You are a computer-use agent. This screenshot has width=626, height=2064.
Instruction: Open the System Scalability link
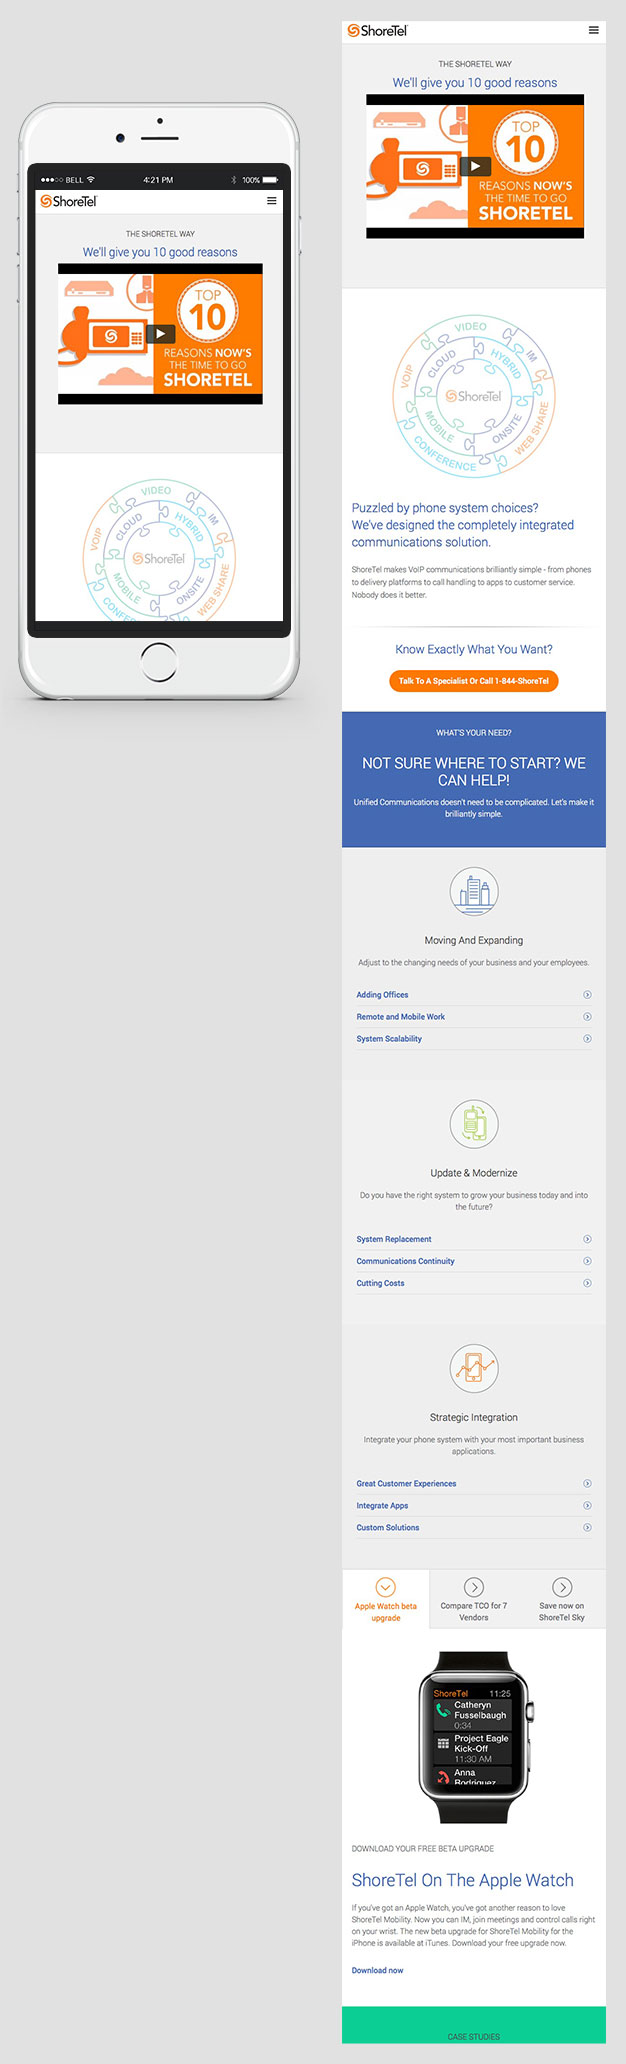coord(389,1039)
